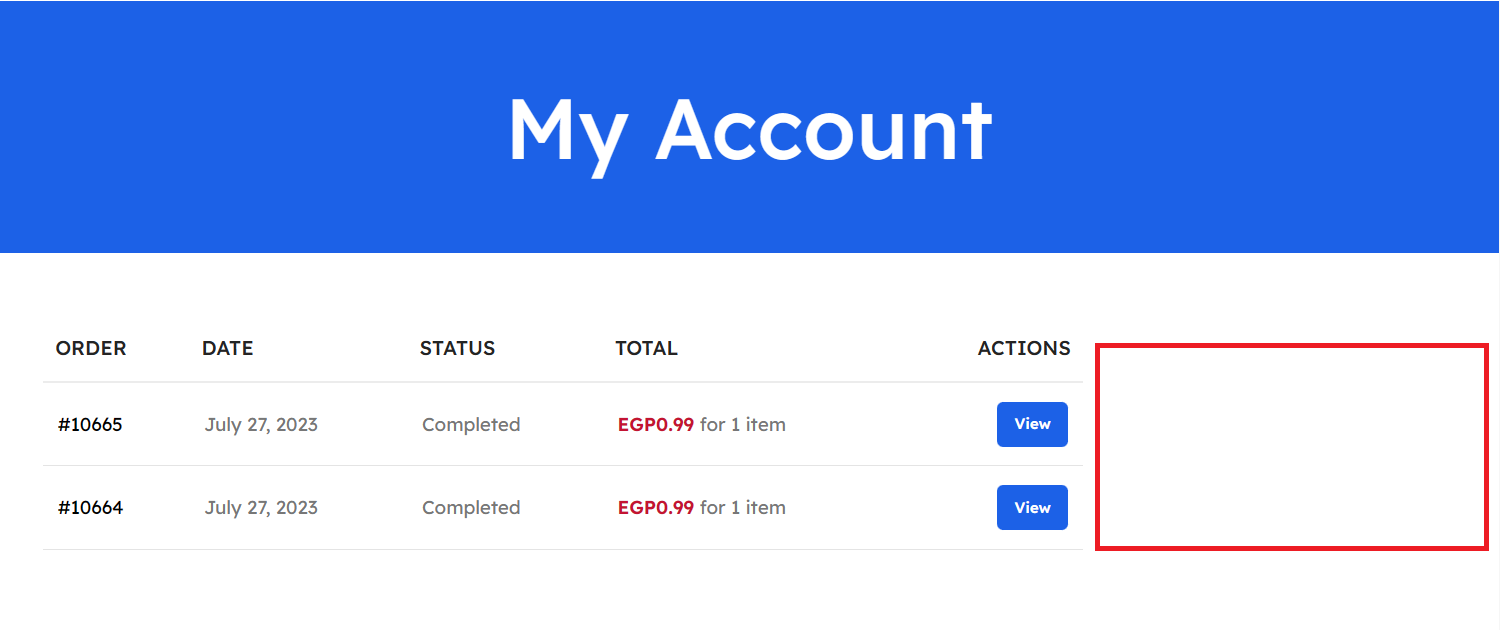Select the date of order #10664
Image resolution: width=1500 pixels, height=630 pixels.
click(x=261, y=507)
